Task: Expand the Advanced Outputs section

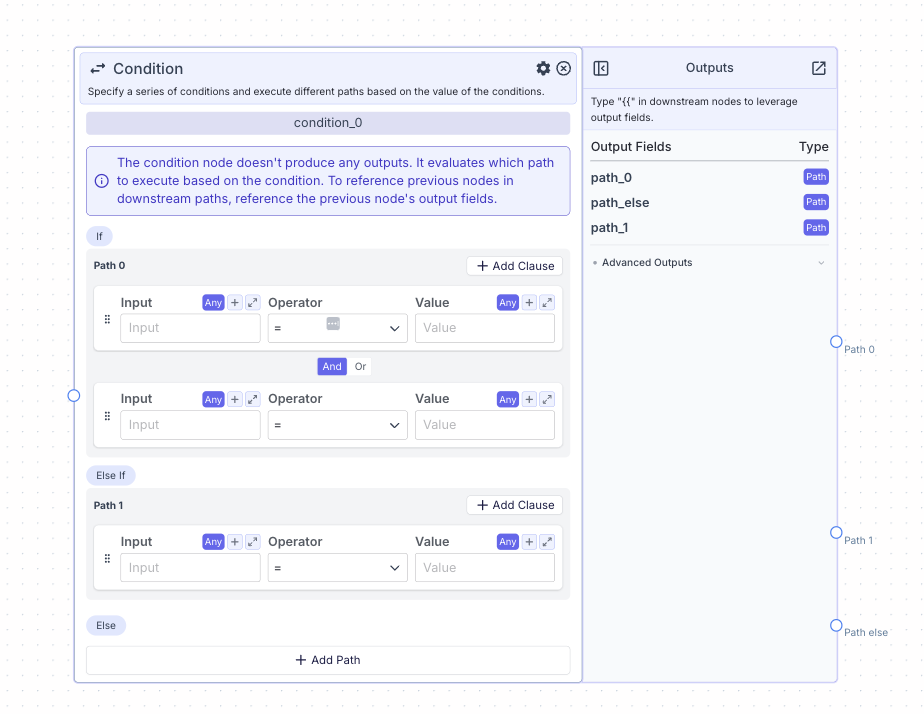Action: point(709,263)
